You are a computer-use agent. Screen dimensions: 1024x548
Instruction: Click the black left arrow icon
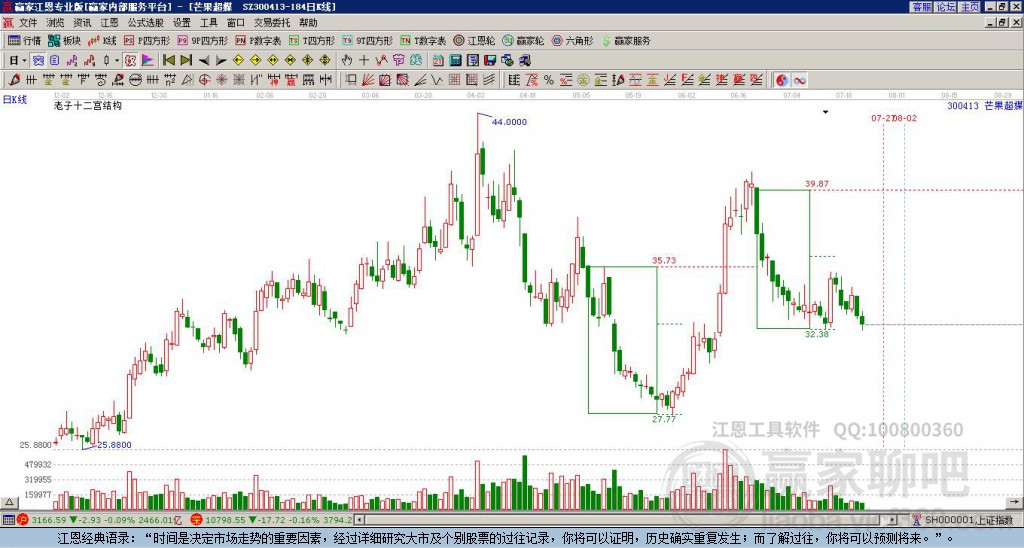(x=204, y=61)
